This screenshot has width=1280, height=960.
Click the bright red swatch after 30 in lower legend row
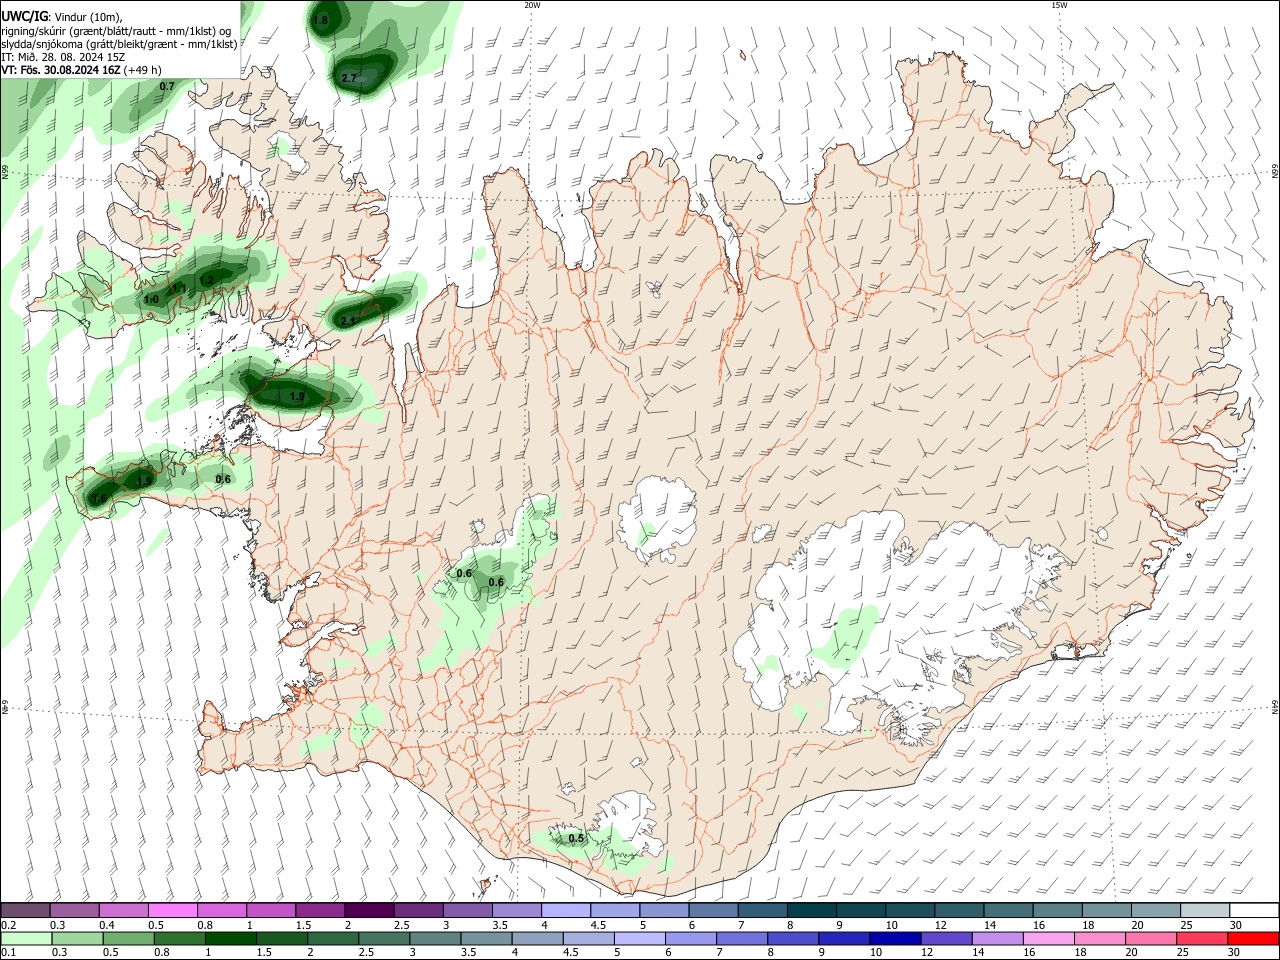pyautogui.click(x=1252, y=938)
